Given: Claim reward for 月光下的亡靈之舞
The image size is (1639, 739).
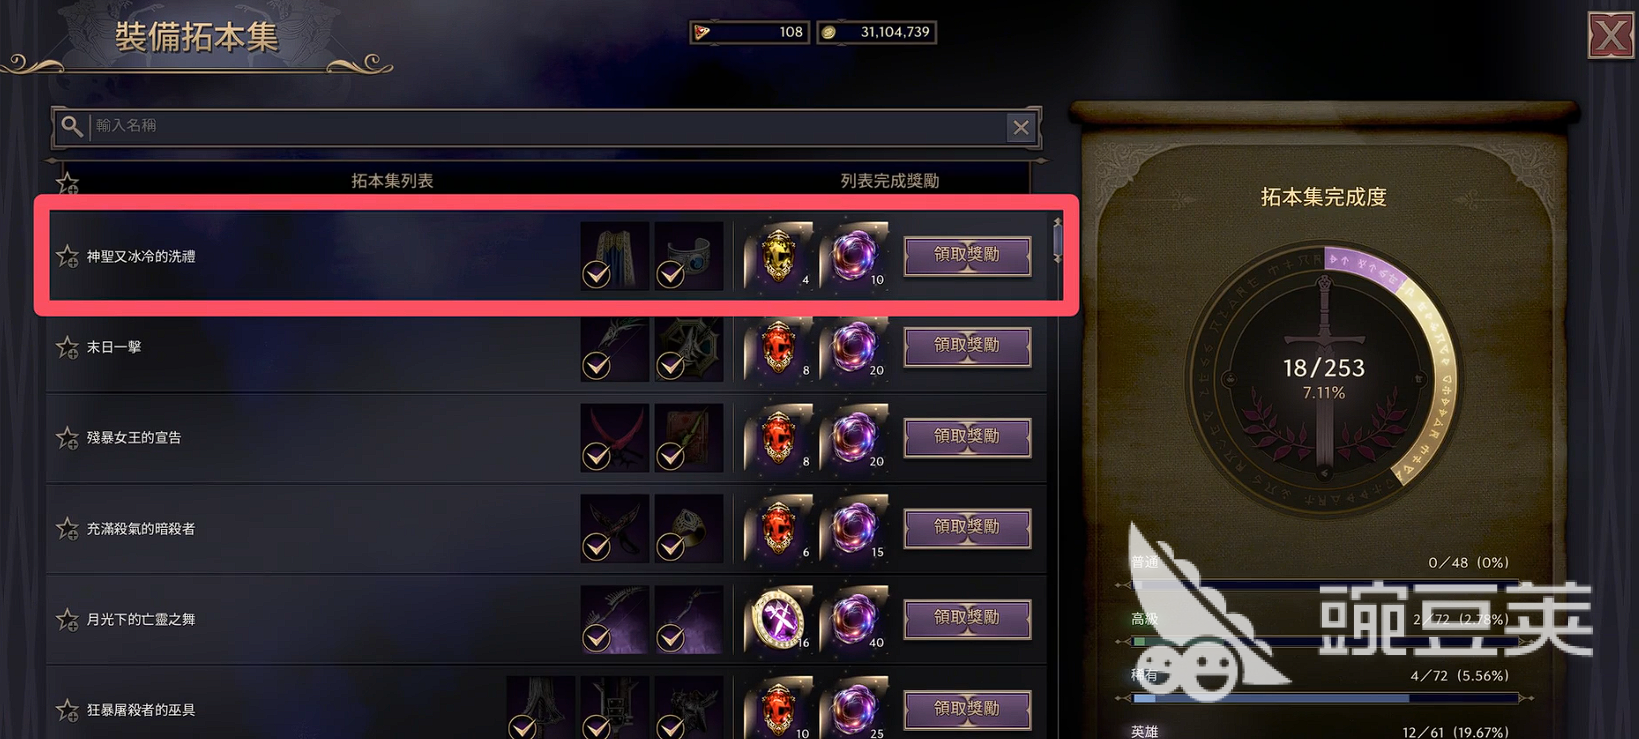Looking at the screenshot, I should point(967,618).
